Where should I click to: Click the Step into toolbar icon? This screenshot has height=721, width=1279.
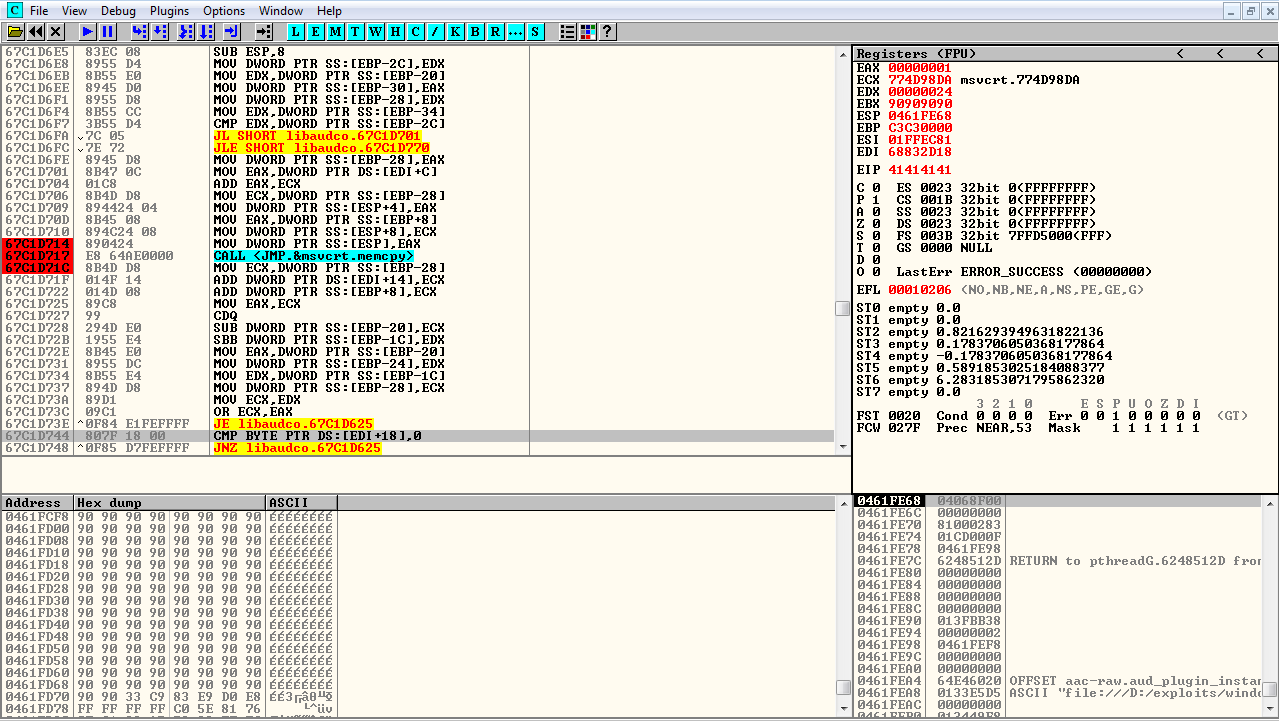pos(139,32)
